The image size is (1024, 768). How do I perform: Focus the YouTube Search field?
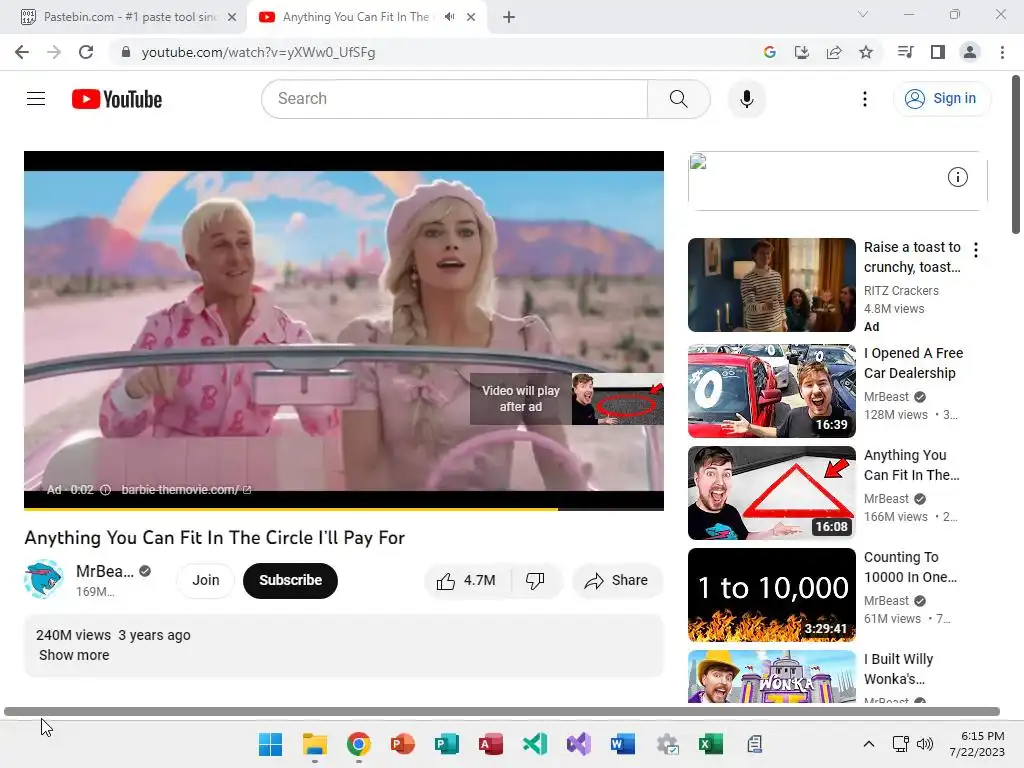(455, 99)
